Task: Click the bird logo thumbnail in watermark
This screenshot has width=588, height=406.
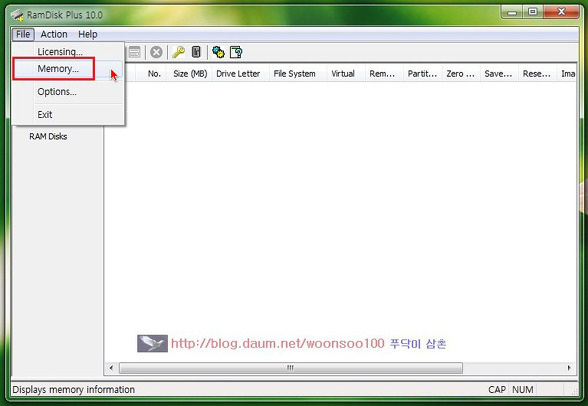Action: coord(152,343)
